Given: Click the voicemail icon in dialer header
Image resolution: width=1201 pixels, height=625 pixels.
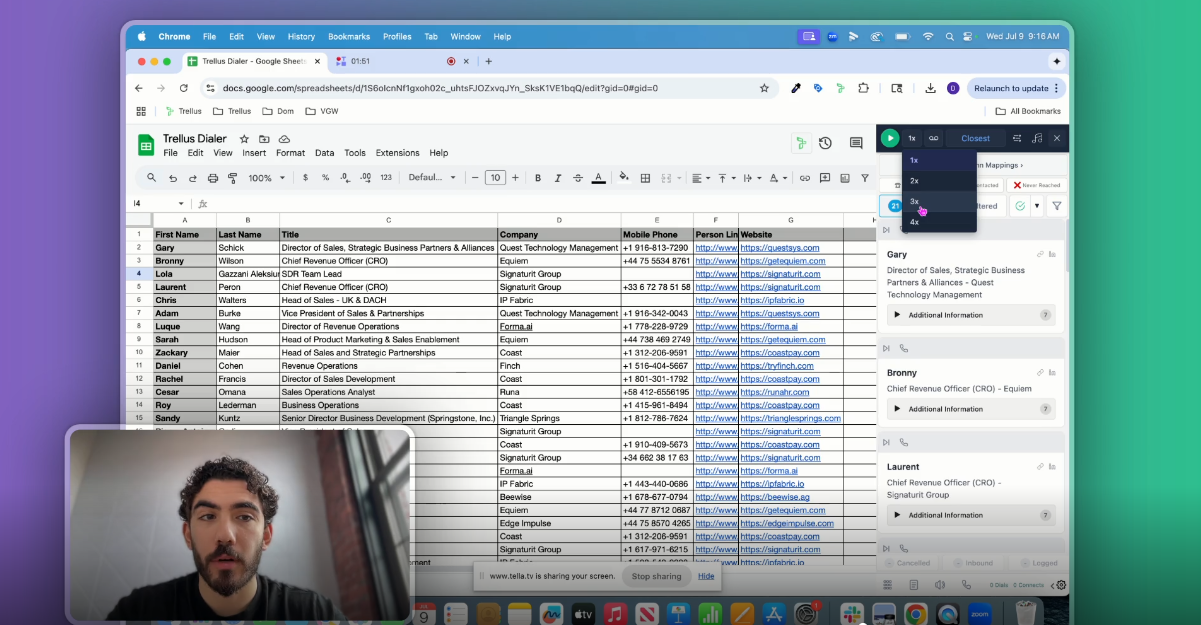Looking at the screenshot, I should (934, 138).
